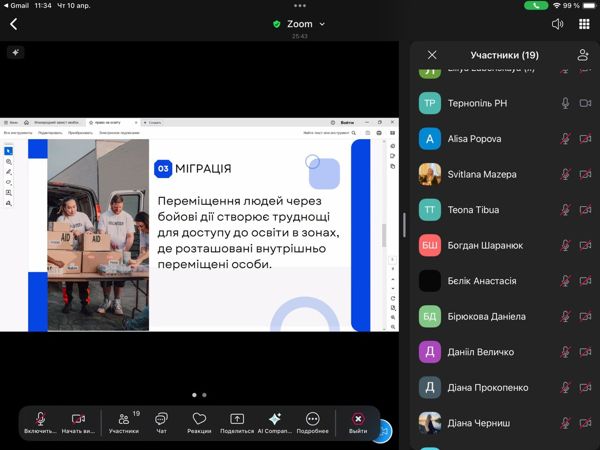Switch to gallery grid view

pyautogui.click(x=584, y=24)
